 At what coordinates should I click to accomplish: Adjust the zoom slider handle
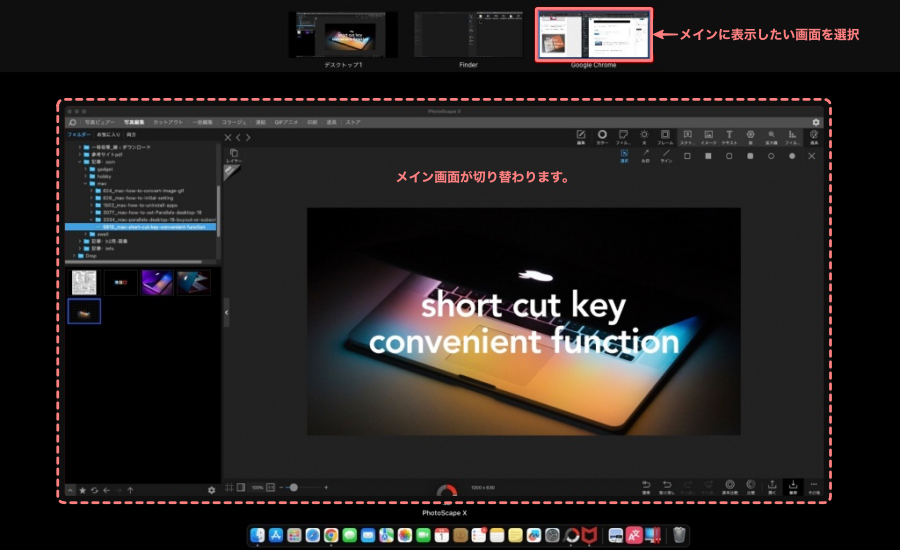click(293, 487)
